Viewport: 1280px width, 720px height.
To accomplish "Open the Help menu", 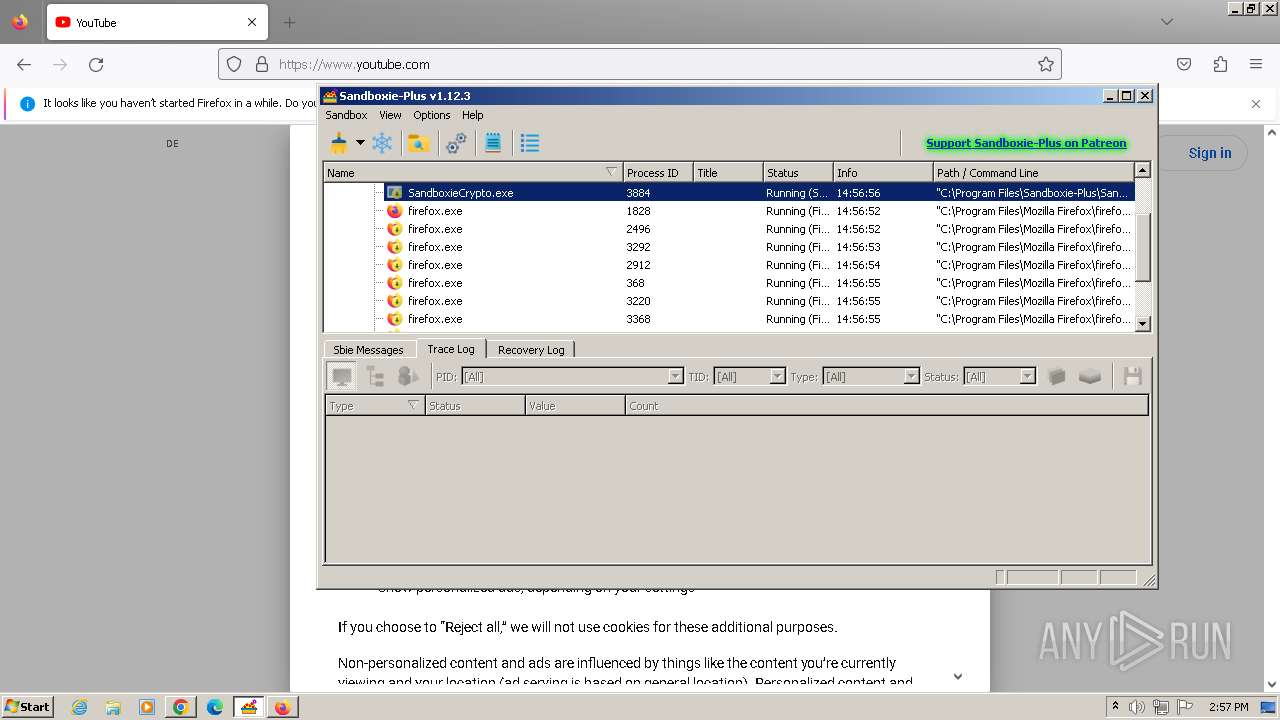I will coord(473,115).
